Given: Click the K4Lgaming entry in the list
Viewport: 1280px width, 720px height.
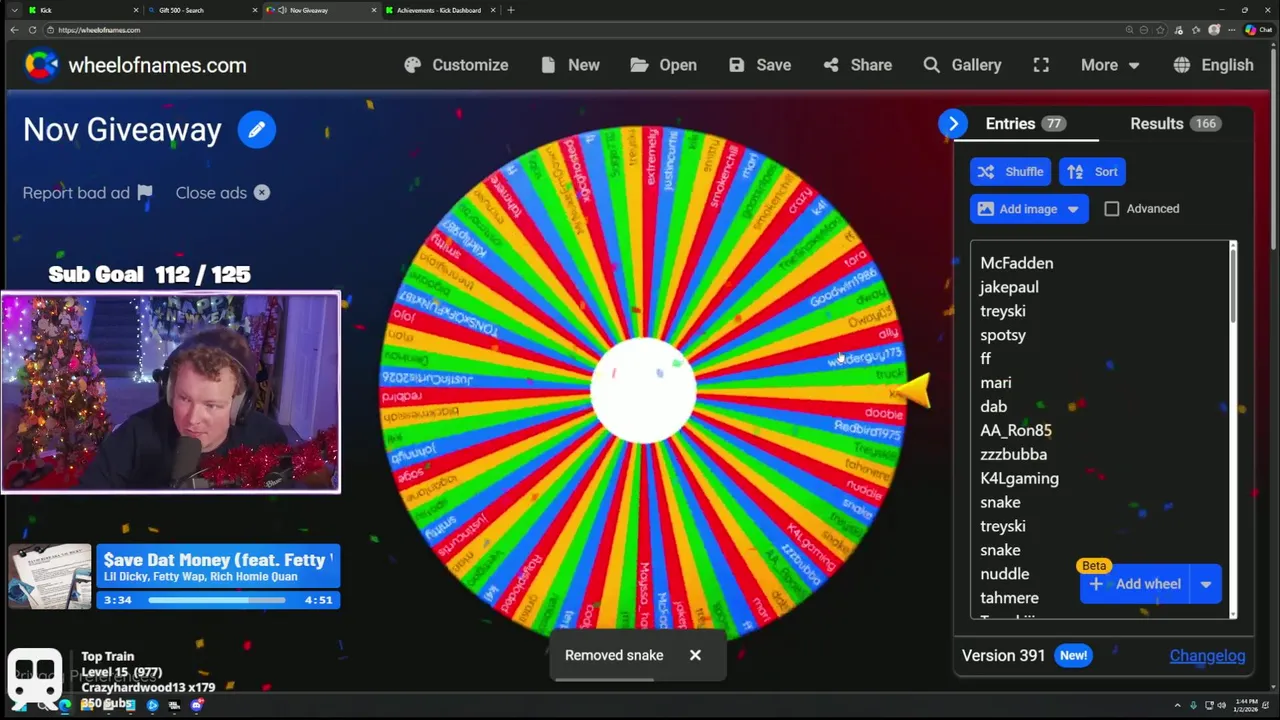Looking at the screenshot, I should click(x=1019, y=478).
